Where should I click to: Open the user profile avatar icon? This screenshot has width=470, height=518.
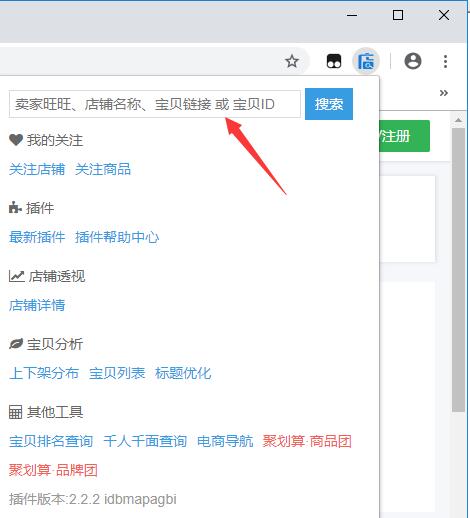pos(413,61)
